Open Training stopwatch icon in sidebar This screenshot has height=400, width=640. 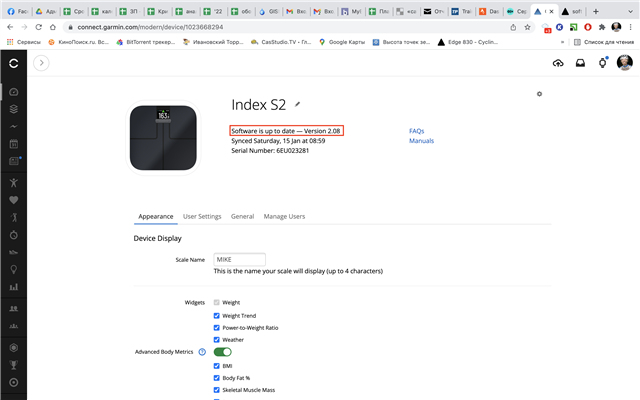click(x=13, y=235)
